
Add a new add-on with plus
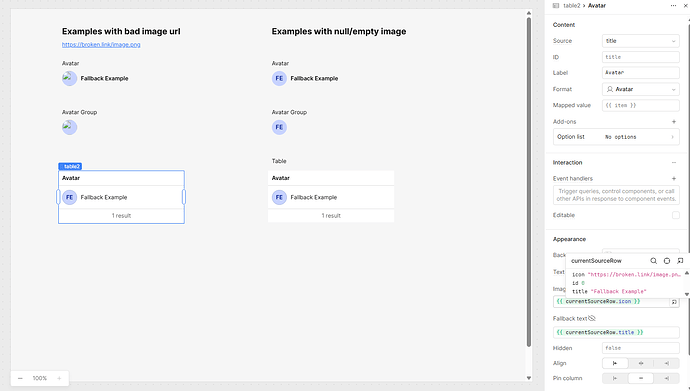click(674, 122)
